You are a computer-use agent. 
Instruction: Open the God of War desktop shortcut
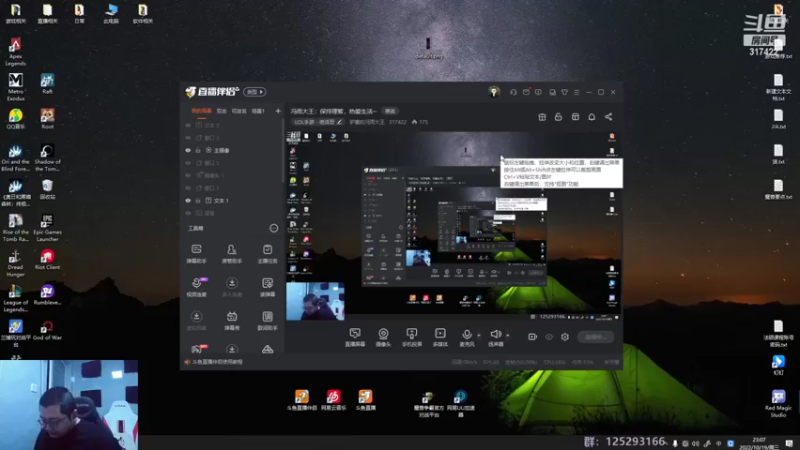[x=47, y=330]
